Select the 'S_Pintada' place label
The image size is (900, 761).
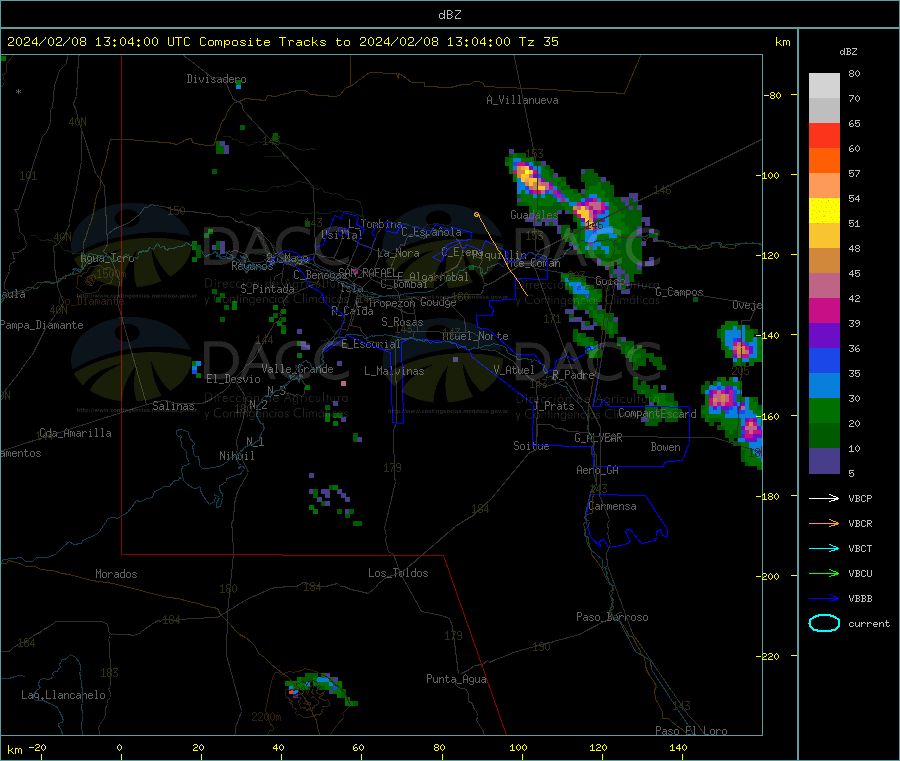pyautogui.click(x=267, y=289)
